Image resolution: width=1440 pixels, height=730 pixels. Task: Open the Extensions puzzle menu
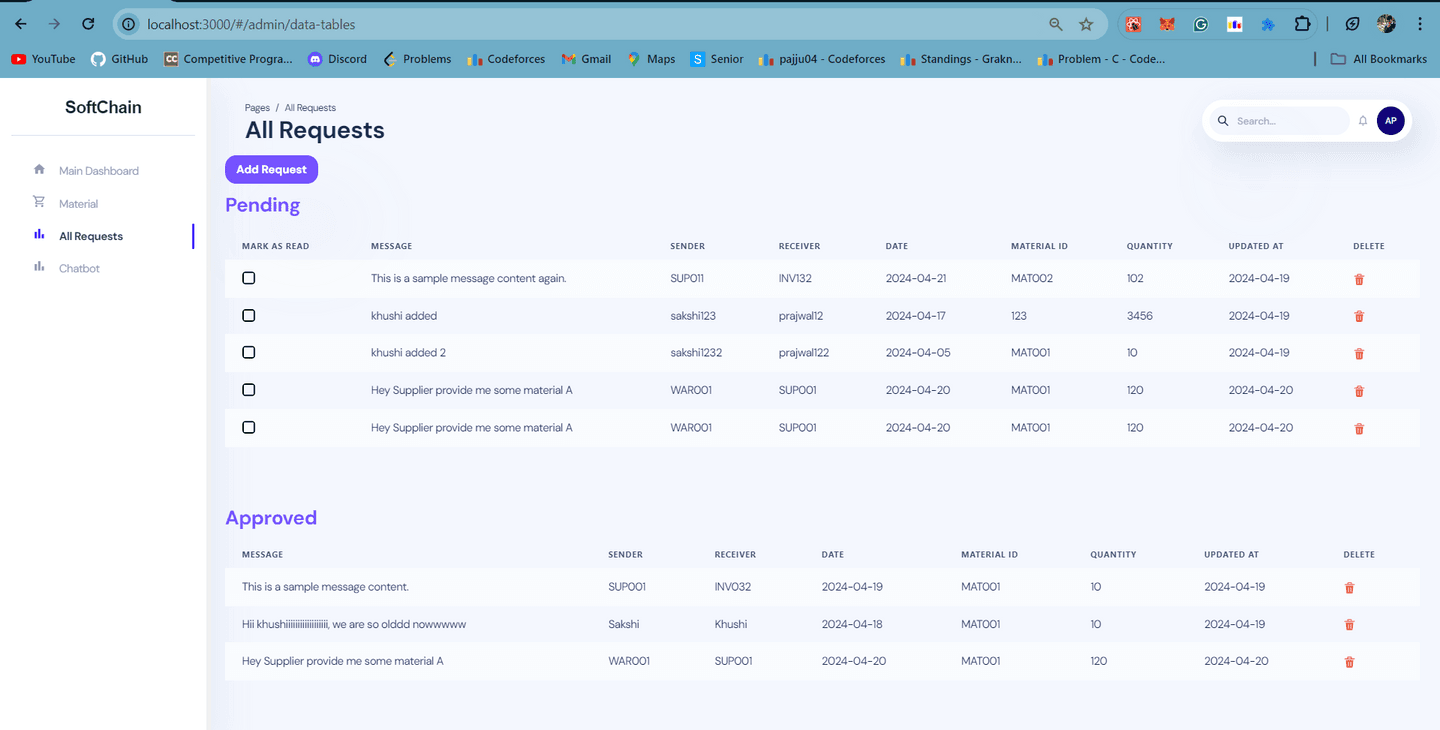click(1302, 24)
